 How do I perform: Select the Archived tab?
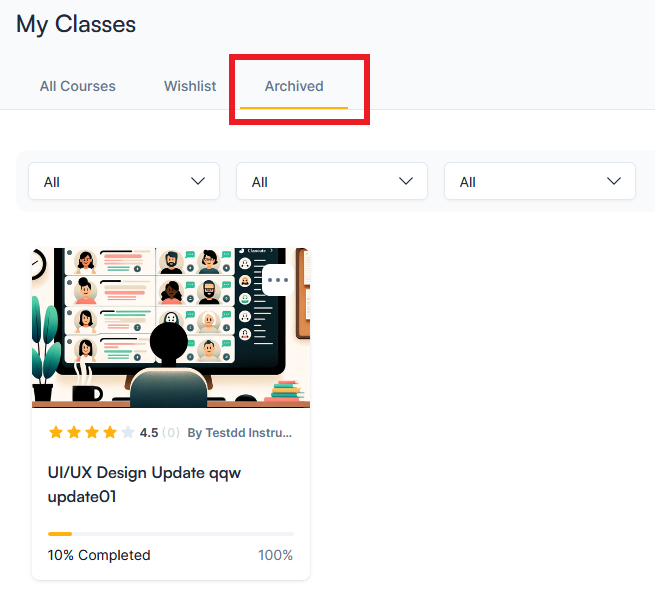(x=294, y=86)
